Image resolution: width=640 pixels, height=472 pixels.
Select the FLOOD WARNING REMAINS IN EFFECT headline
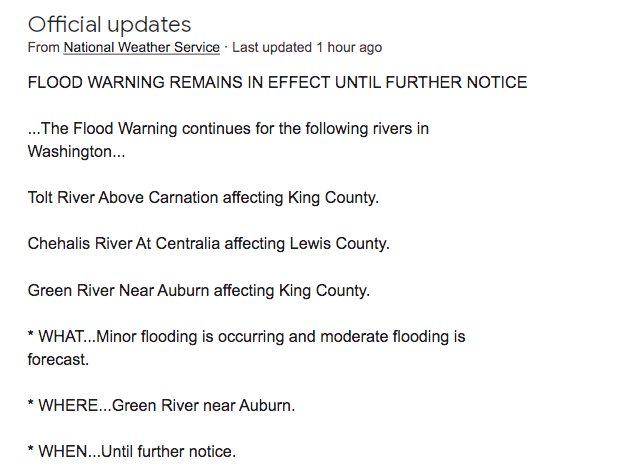(277, 82)
